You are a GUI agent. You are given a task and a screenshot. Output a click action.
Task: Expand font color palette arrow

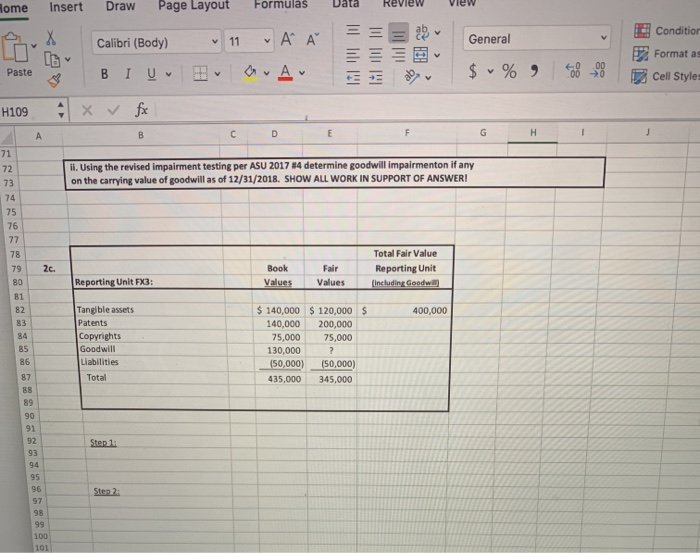(x=302, y=72)
